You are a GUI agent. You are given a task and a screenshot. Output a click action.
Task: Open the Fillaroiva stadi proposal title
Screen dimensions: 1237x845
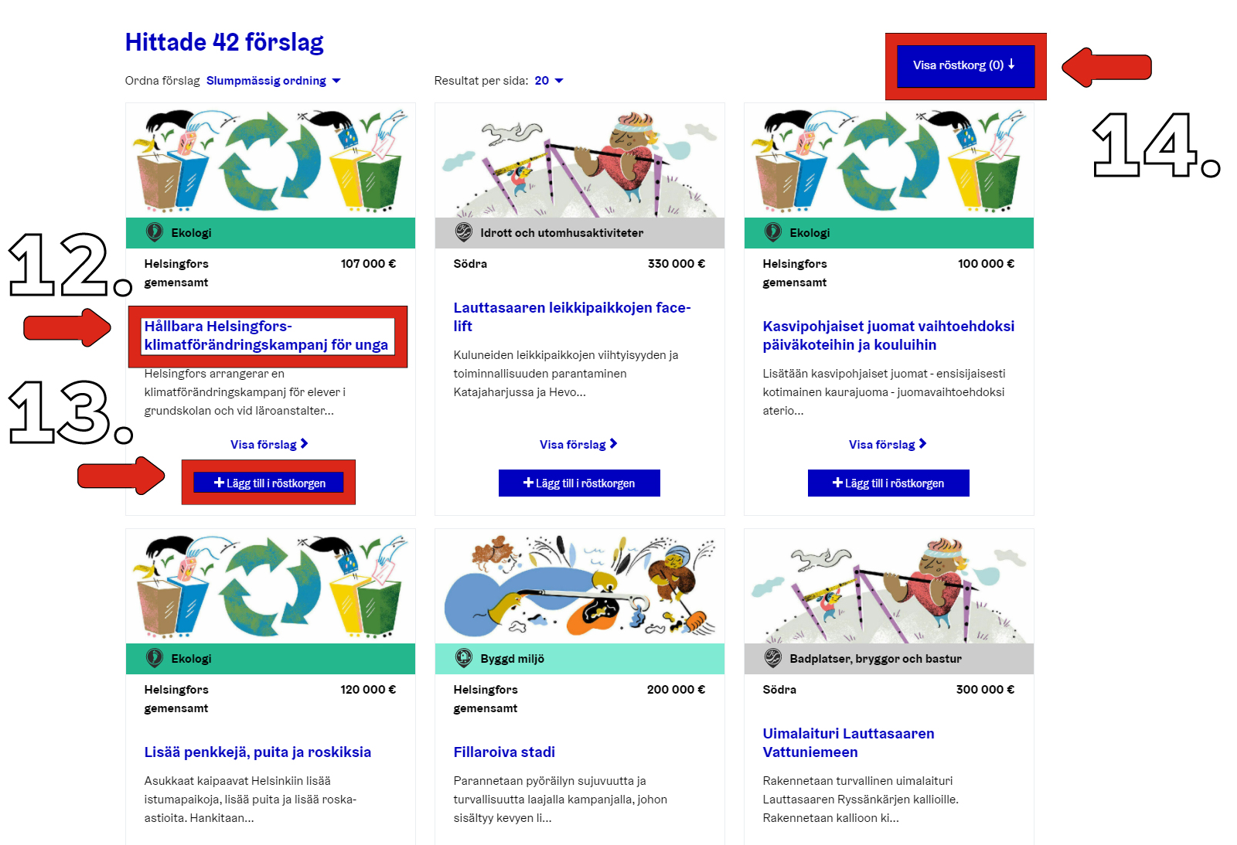point(504,752)
